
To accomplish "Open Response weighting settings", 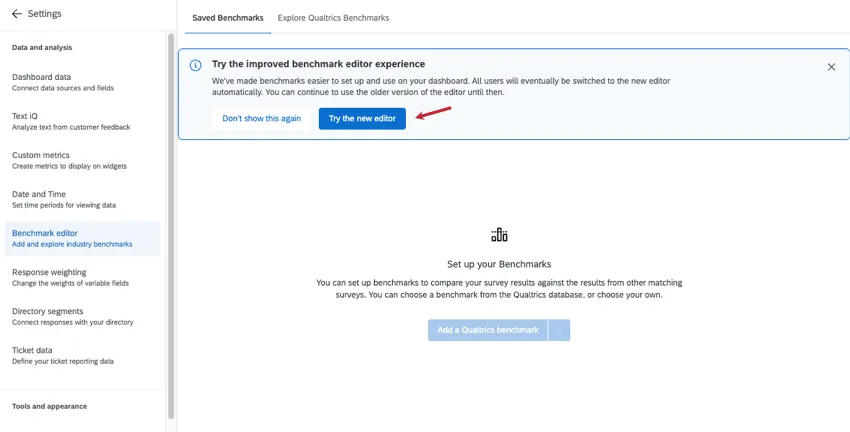I will (82, 278).
